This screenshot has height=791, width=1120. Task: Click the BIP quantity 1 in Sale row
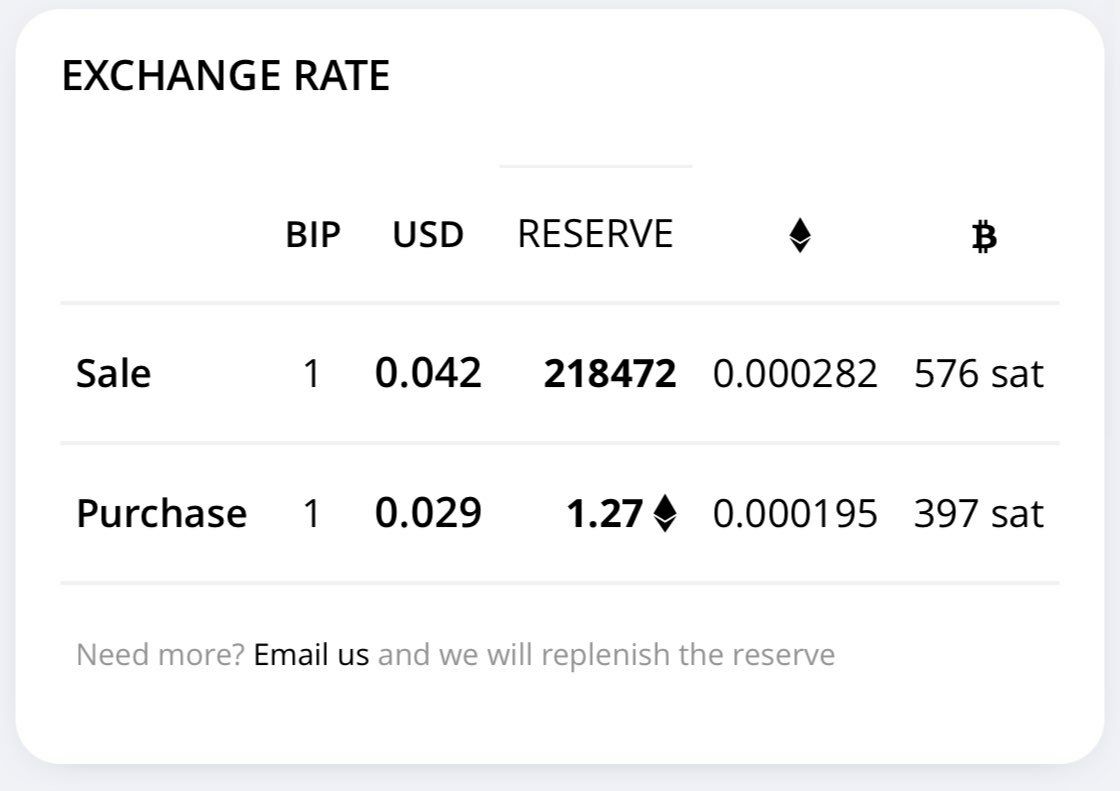point(311,374)
